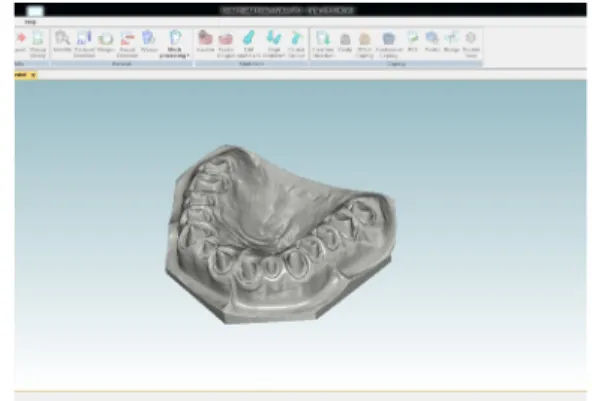Close the yellow document tab with its X

[x=33, y=75]
